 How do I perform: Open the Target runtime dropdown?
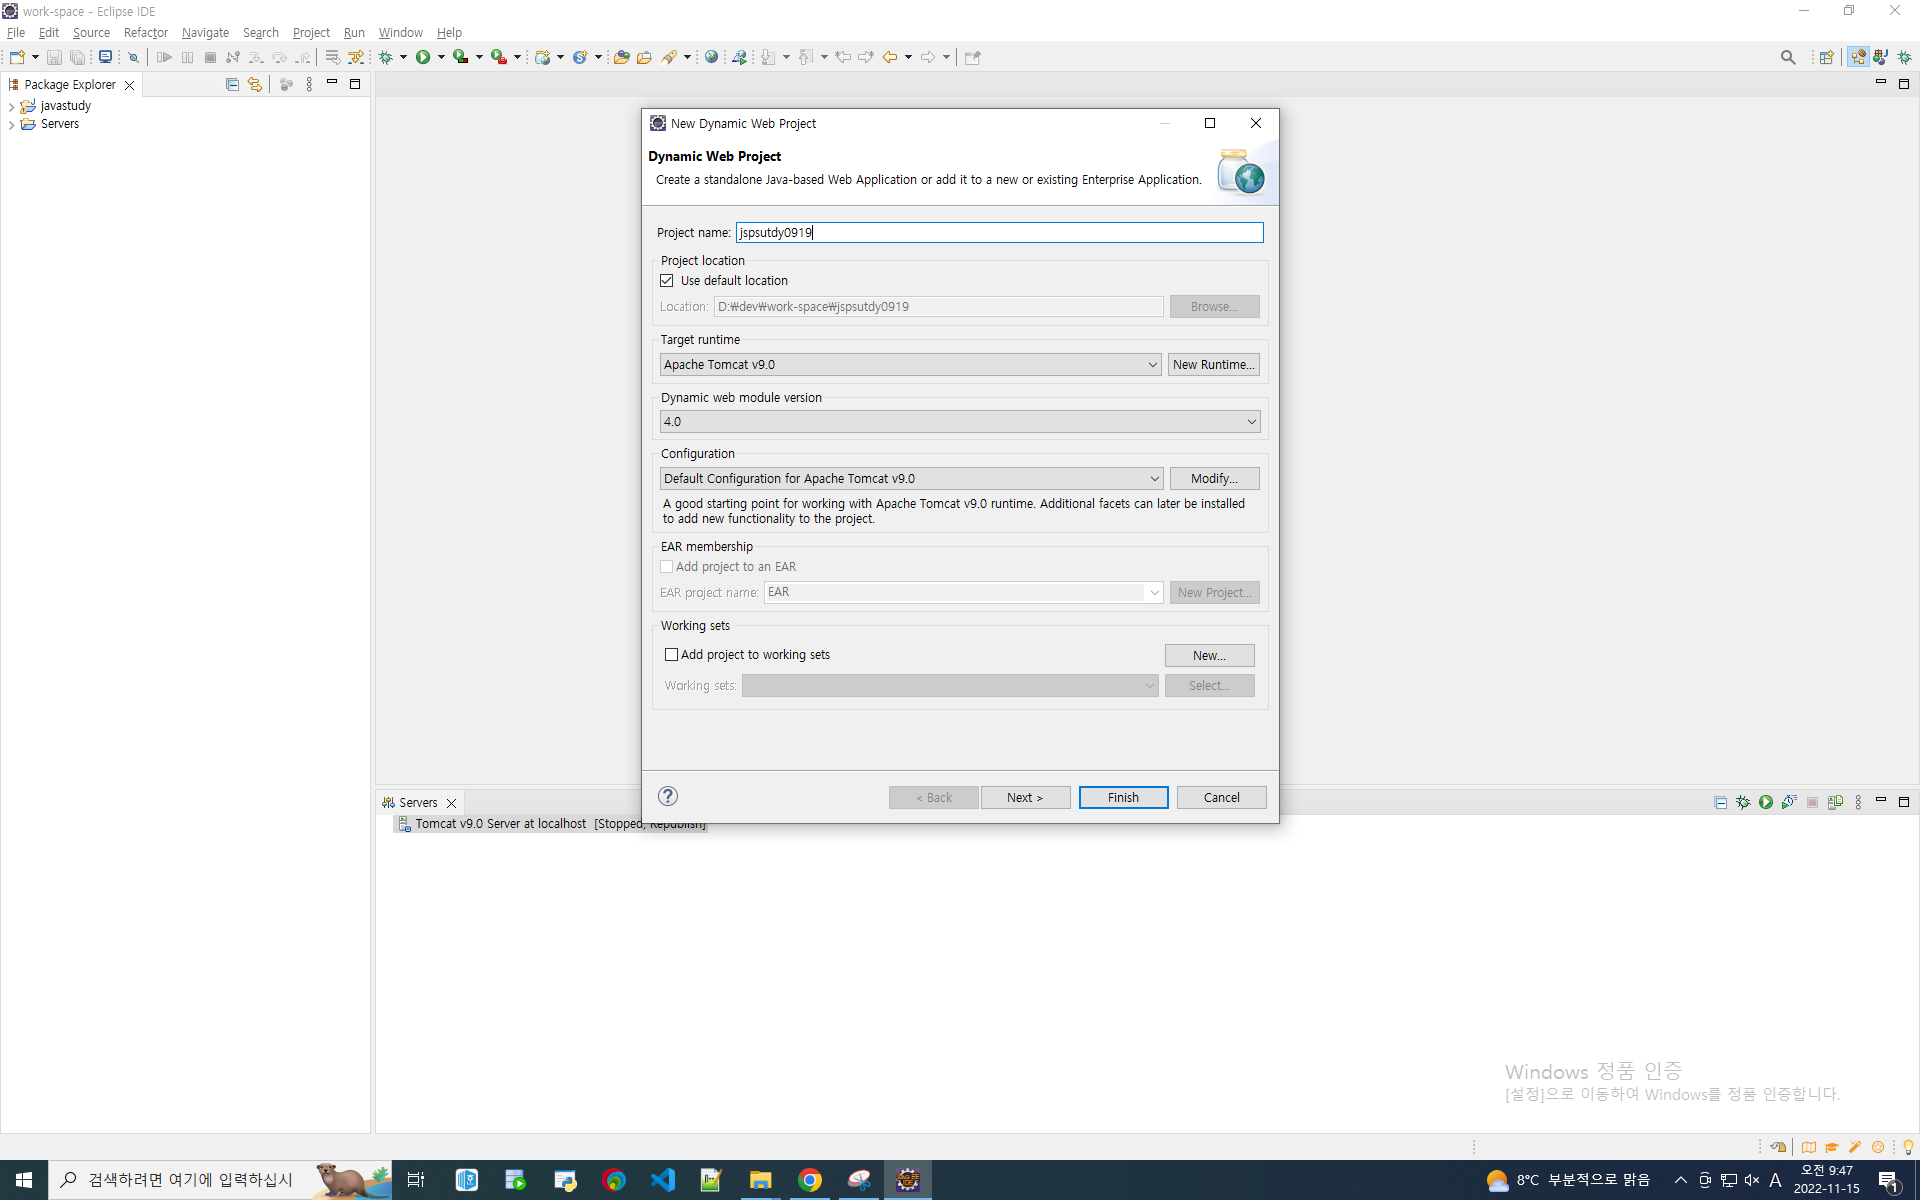coord(909,365)
